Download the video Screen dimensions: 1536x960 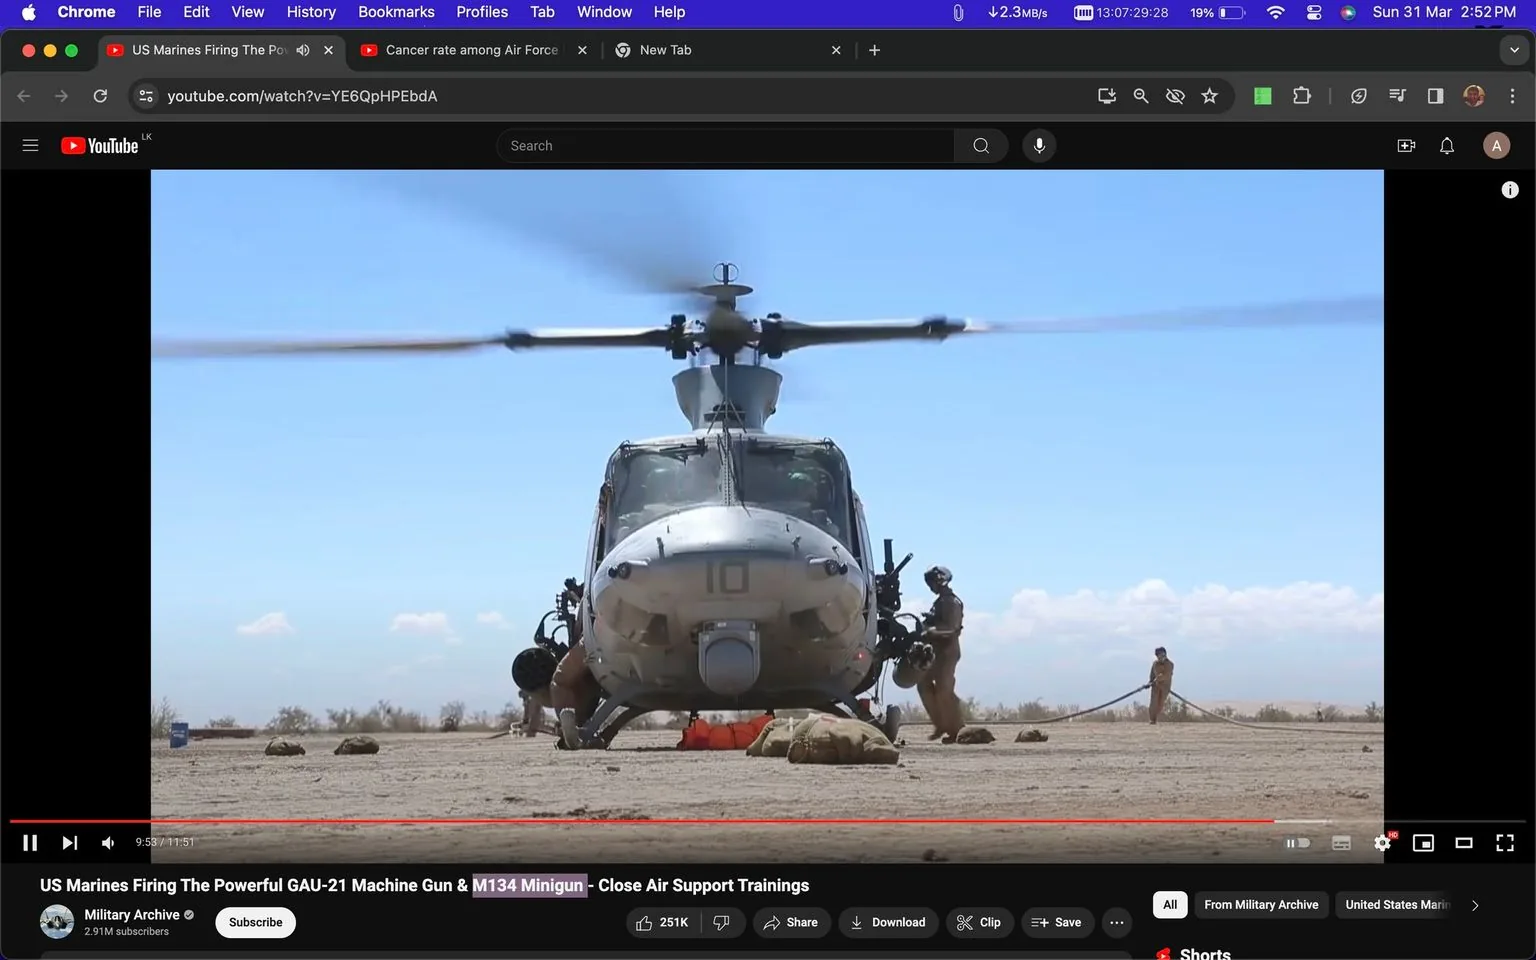[x=888, y=922]
